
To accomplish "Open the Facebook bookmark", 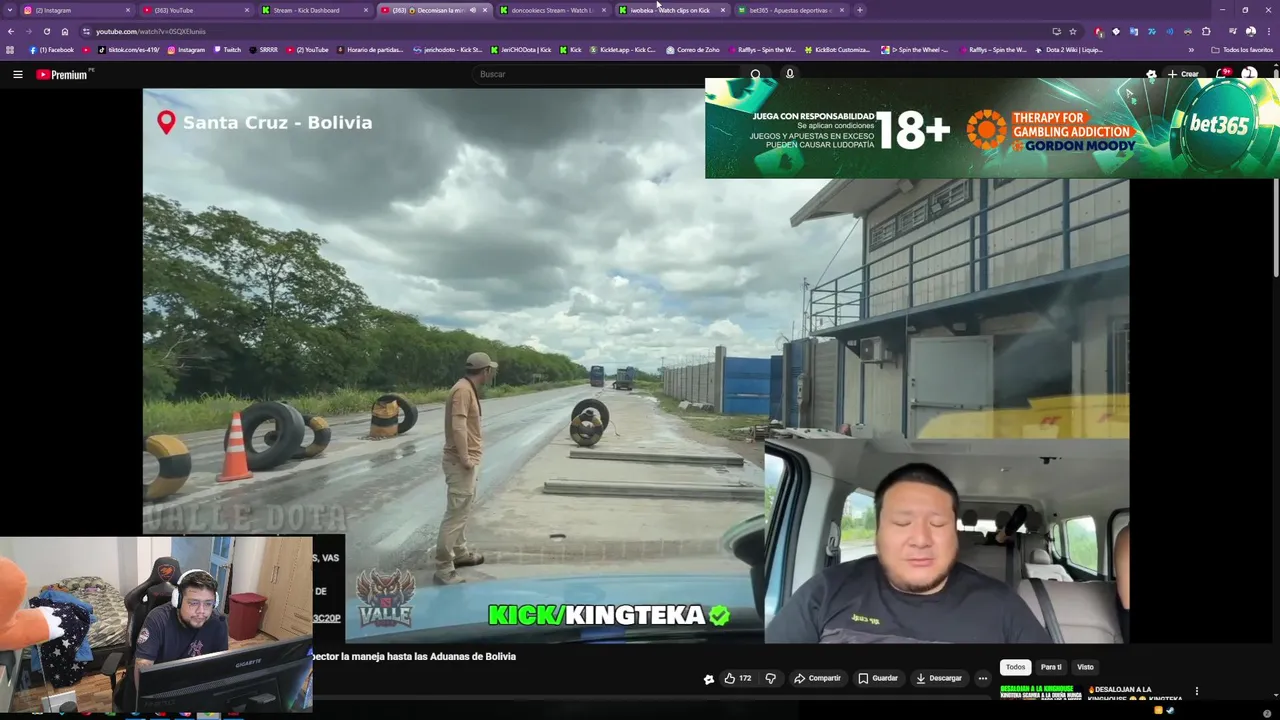I will (52, 50).
